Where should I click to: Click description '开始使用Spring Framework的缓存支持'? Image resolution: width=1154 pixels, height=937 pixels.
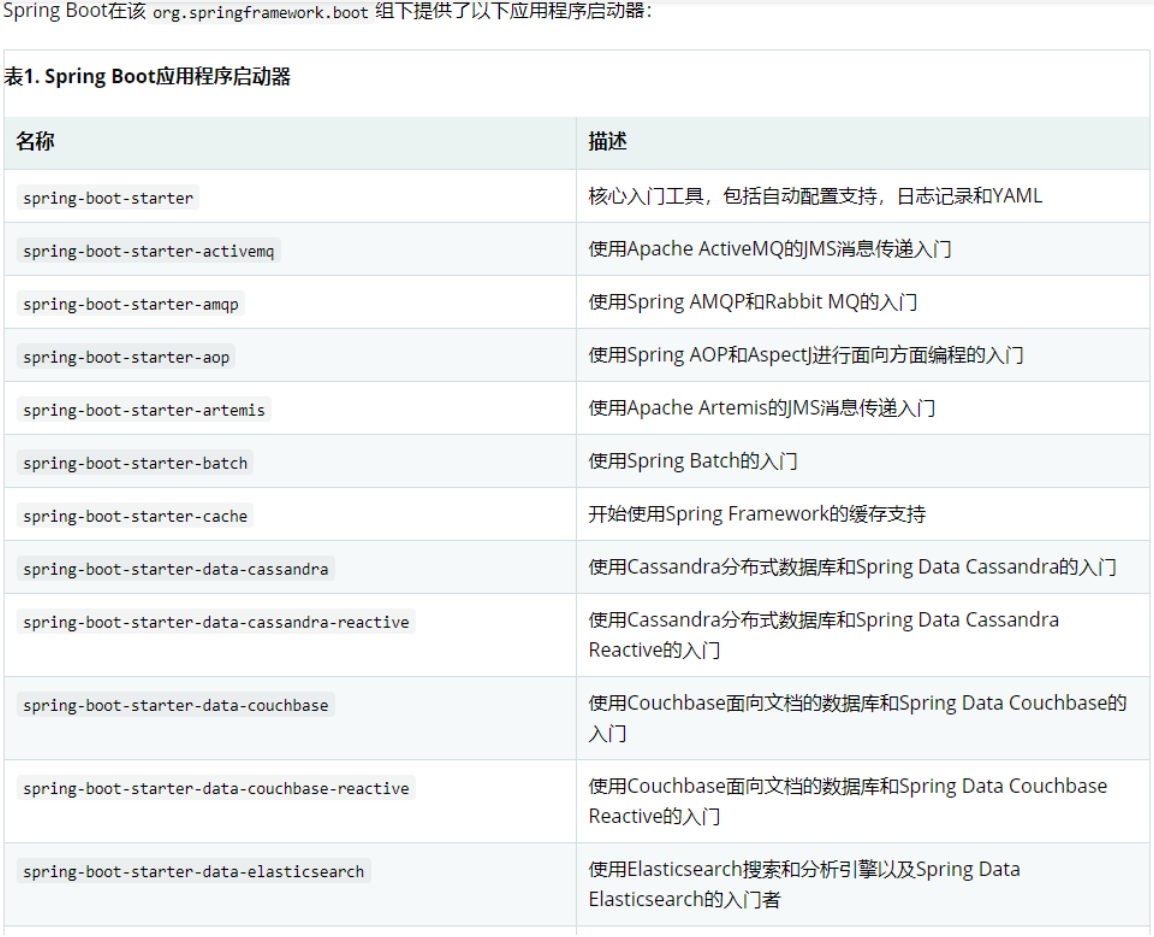tap(757, 514)
